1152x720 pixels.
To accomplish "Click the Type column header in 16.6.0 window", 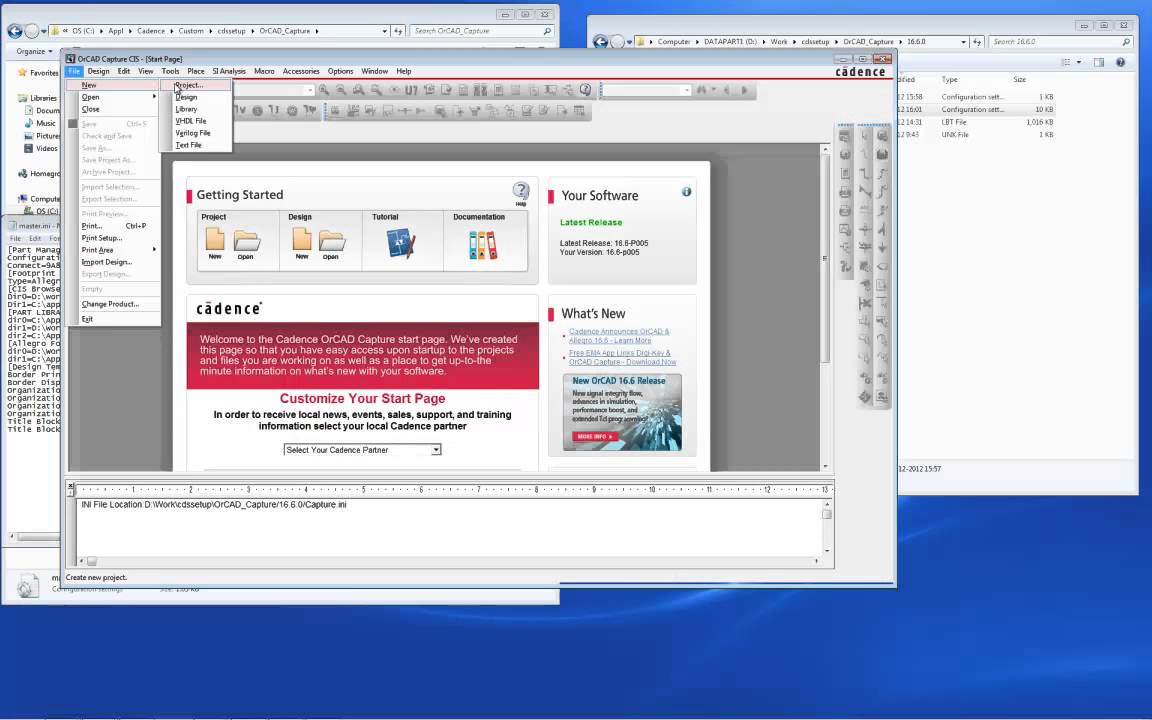I will pos(949,79).
